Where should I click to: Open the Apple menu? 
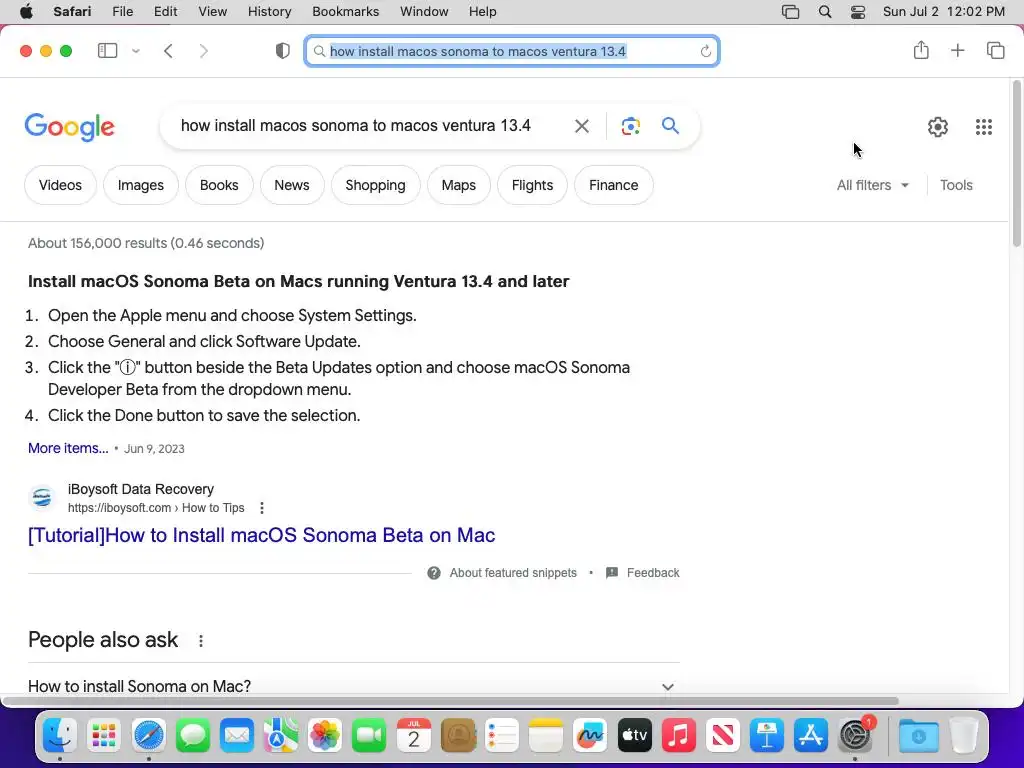[26, 12]
